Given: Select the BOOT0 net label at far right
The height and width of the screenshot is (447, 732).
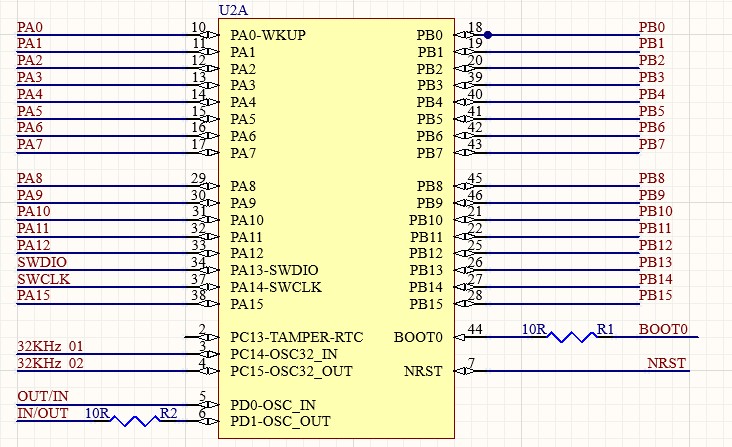Looking at the screenshot, I should pyautogui.click(x=664, y=329).
